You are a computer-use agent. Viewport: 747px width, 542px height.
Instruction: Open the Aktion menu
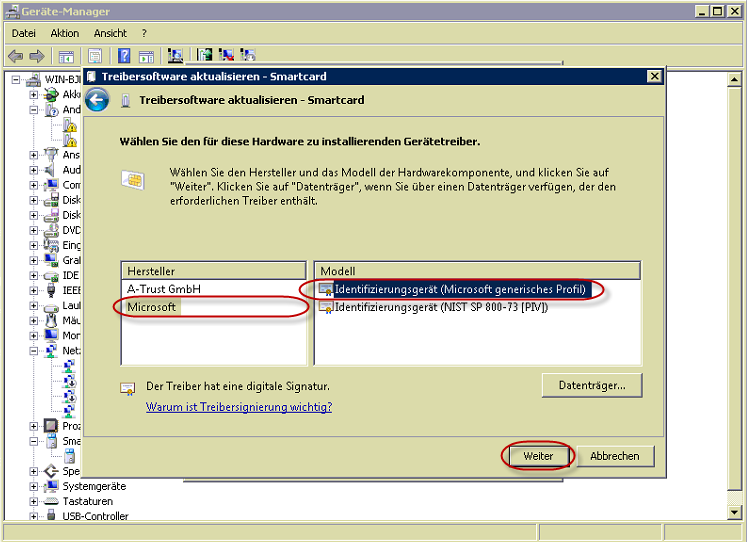(64, 33)
